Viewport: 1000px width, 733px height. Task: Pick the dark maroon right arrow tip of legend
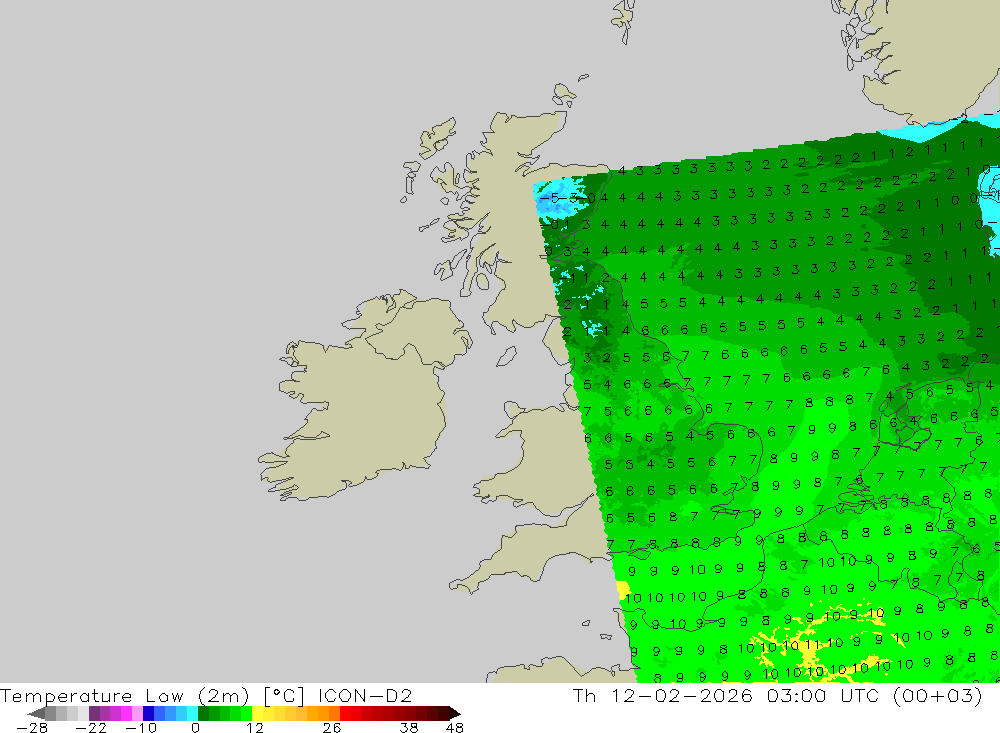(455, 713)
